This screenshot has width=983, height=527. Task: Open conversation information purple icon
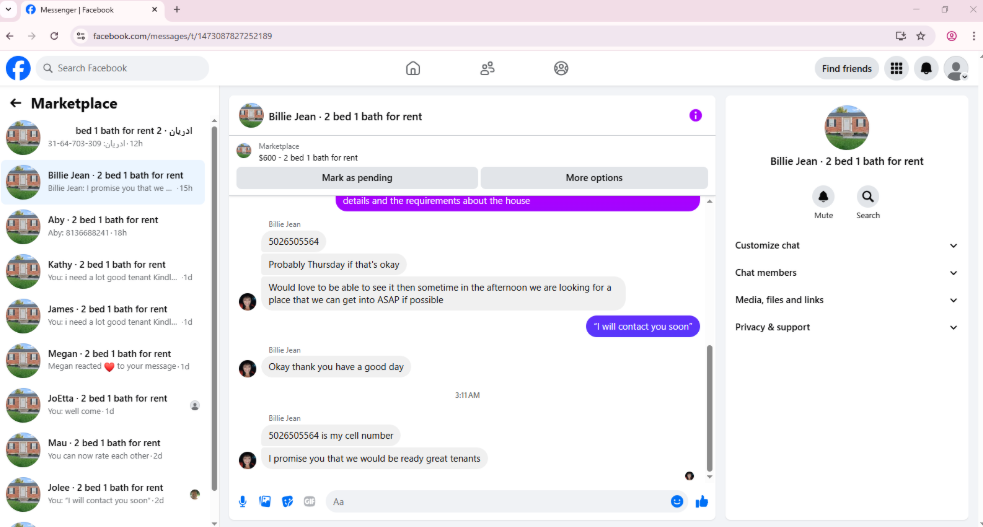point(695,115)
